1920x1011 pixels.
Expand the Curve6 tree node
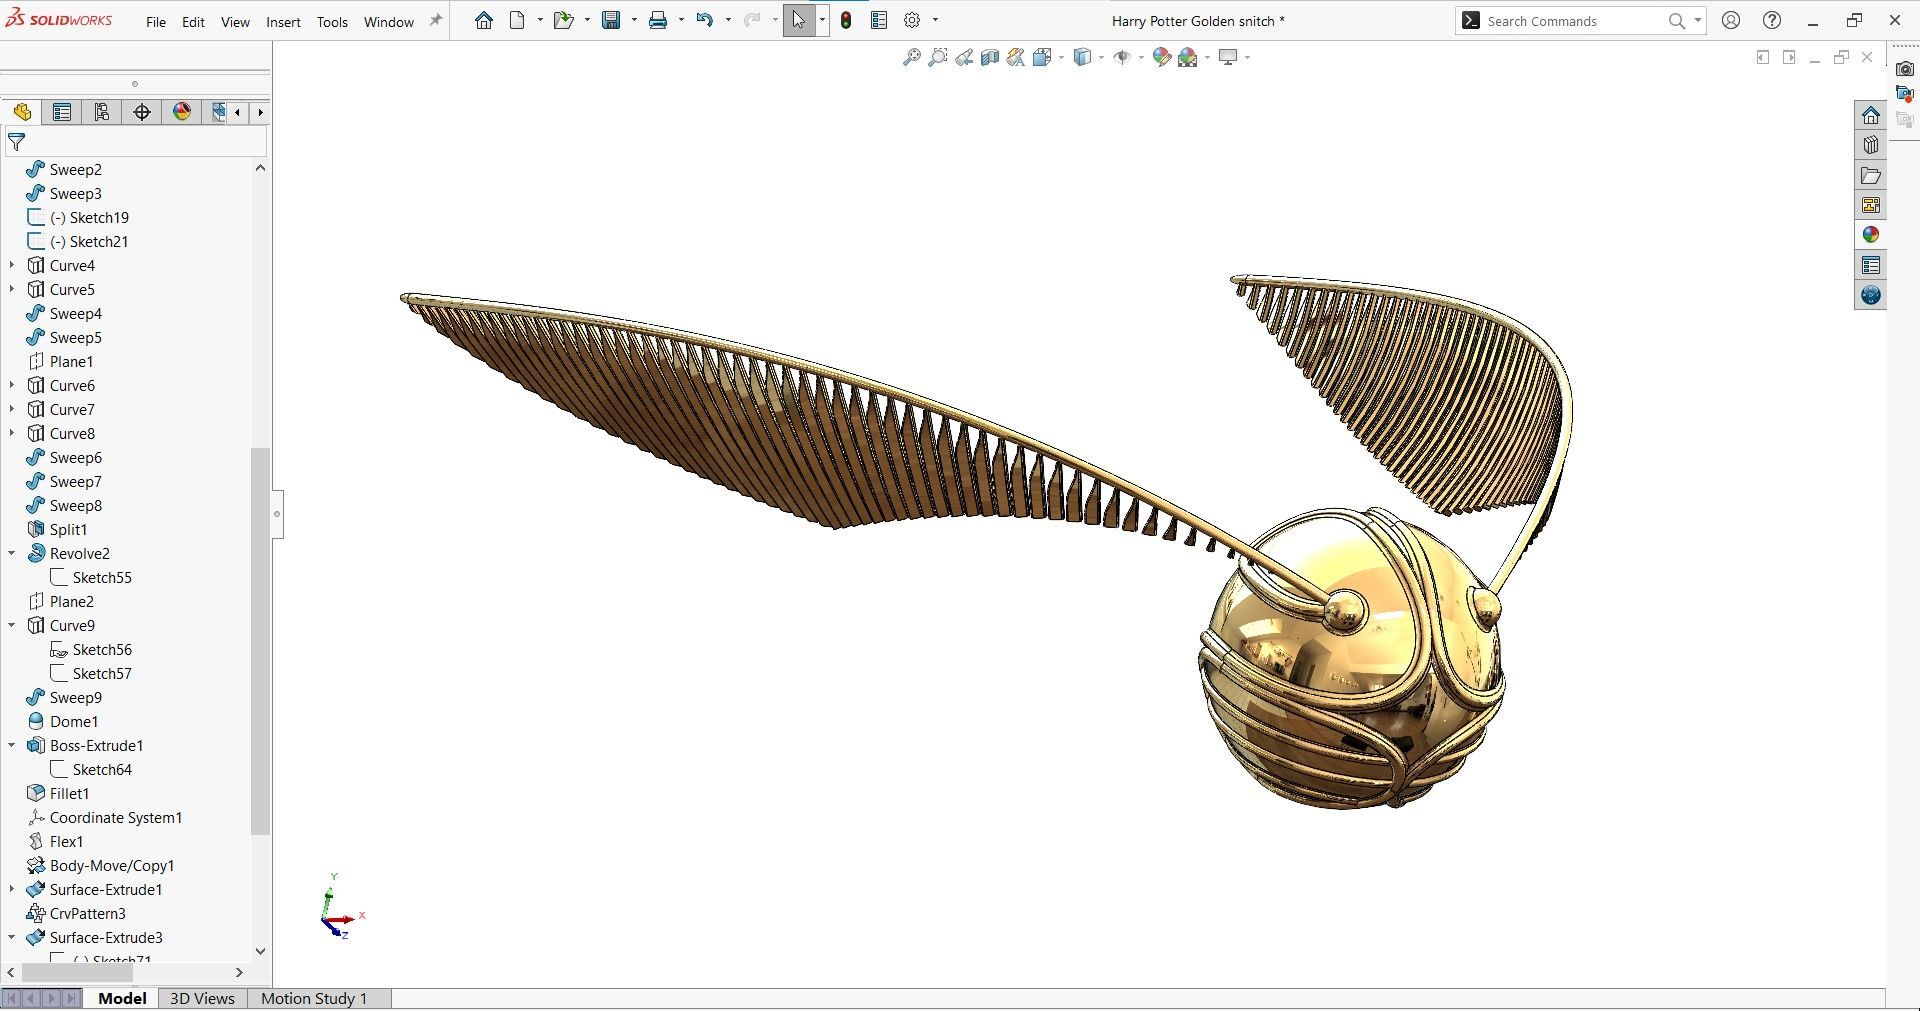pyautogui.click(x=12, y=385)
